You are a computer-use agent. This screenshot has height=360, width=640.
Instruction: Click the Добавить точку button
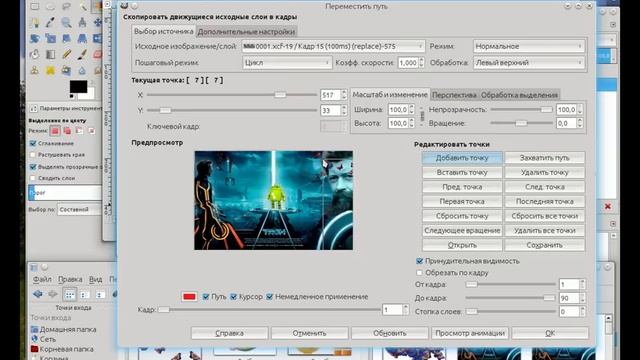click(x=462, y=158)
